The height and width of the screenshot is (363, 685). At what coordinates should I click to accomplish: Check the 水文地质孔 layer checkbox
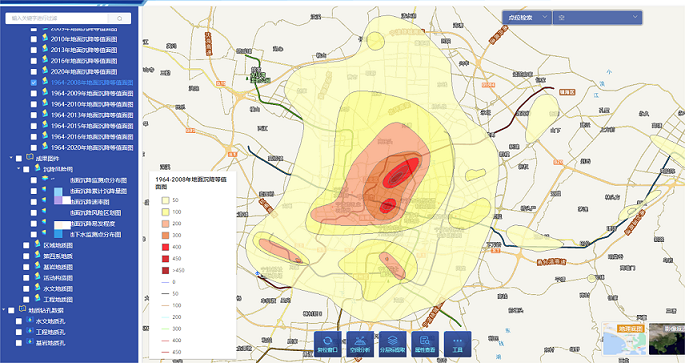(19, 321)
